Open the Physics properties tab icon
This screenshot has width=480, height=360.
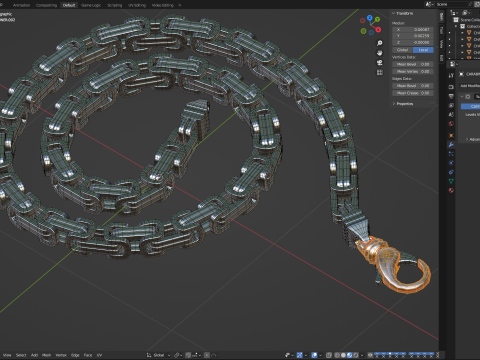(x=451, y=163)
